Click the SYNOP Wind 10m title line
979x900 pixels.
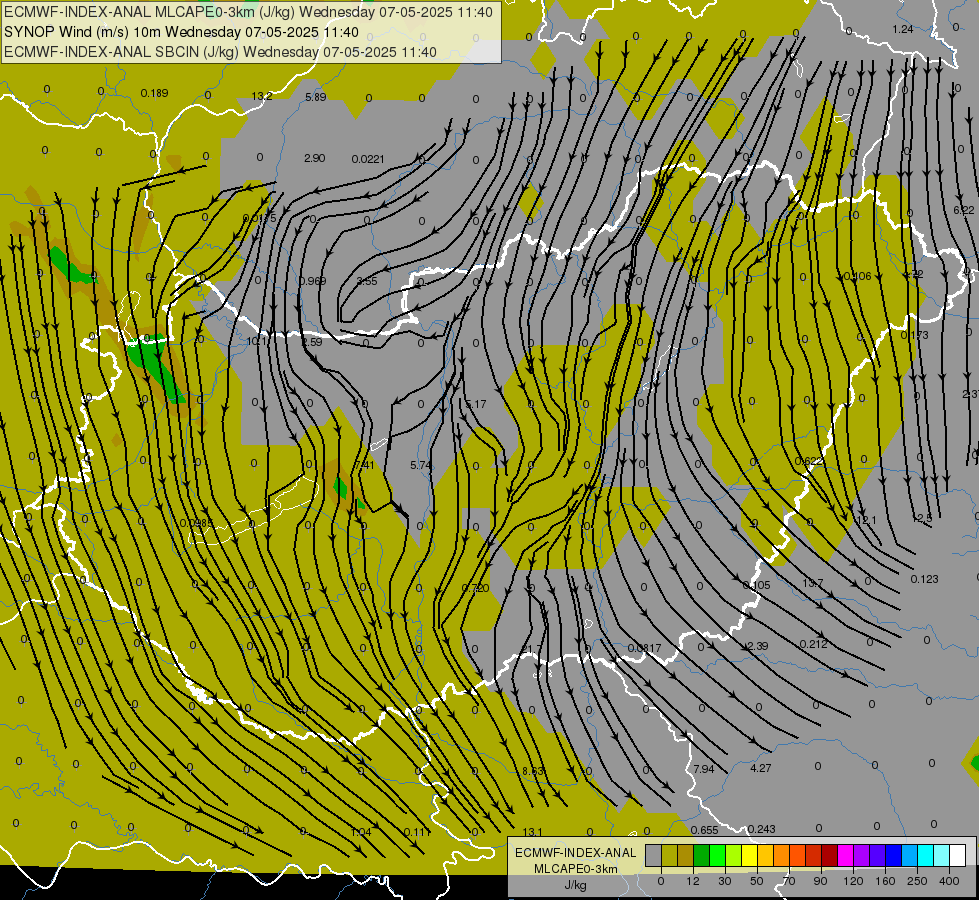coord(182,32)
